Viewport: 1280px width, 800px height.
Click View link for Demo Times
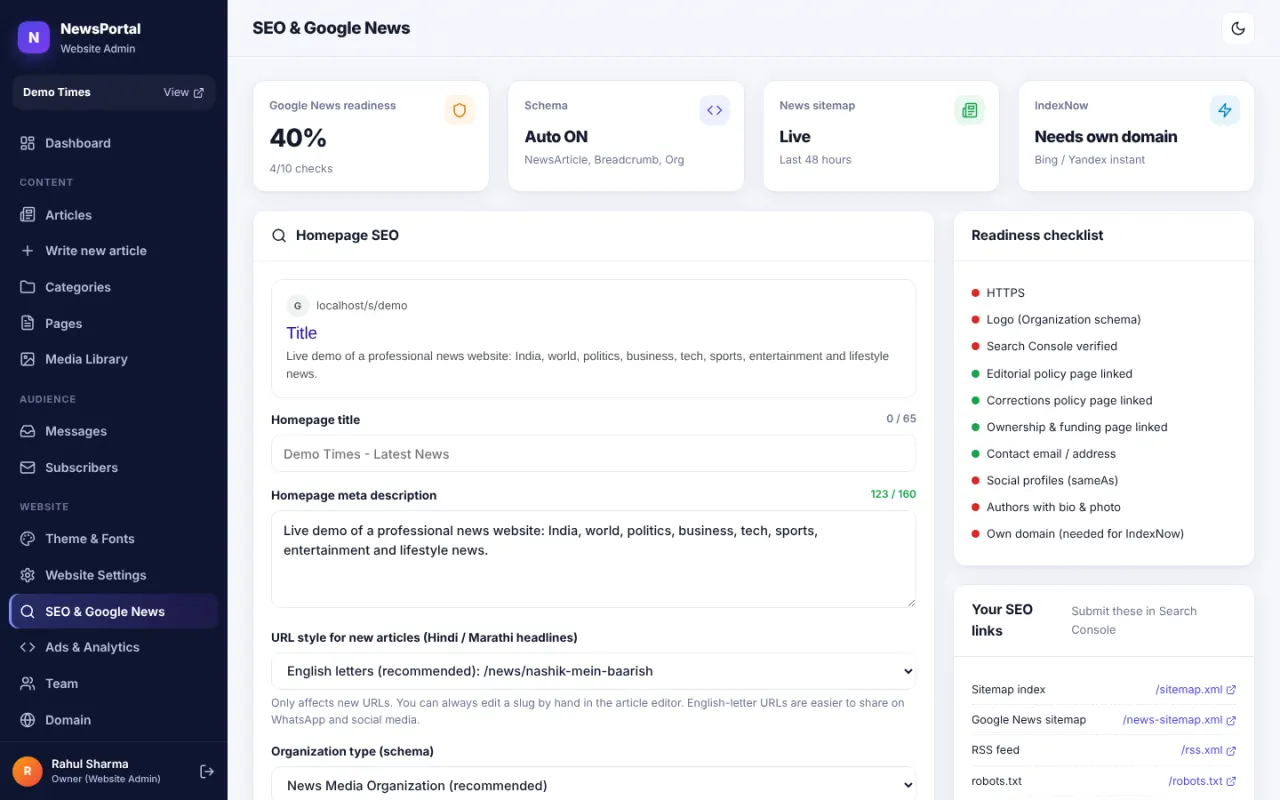pos(183,92)
